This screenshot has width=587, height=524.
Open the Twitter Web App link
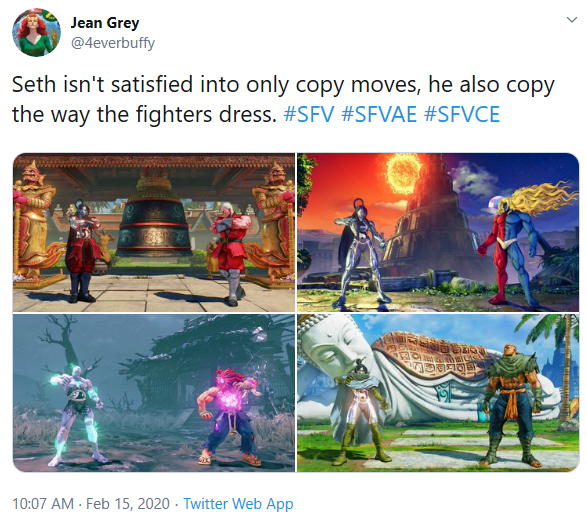[x=238, y=504]
